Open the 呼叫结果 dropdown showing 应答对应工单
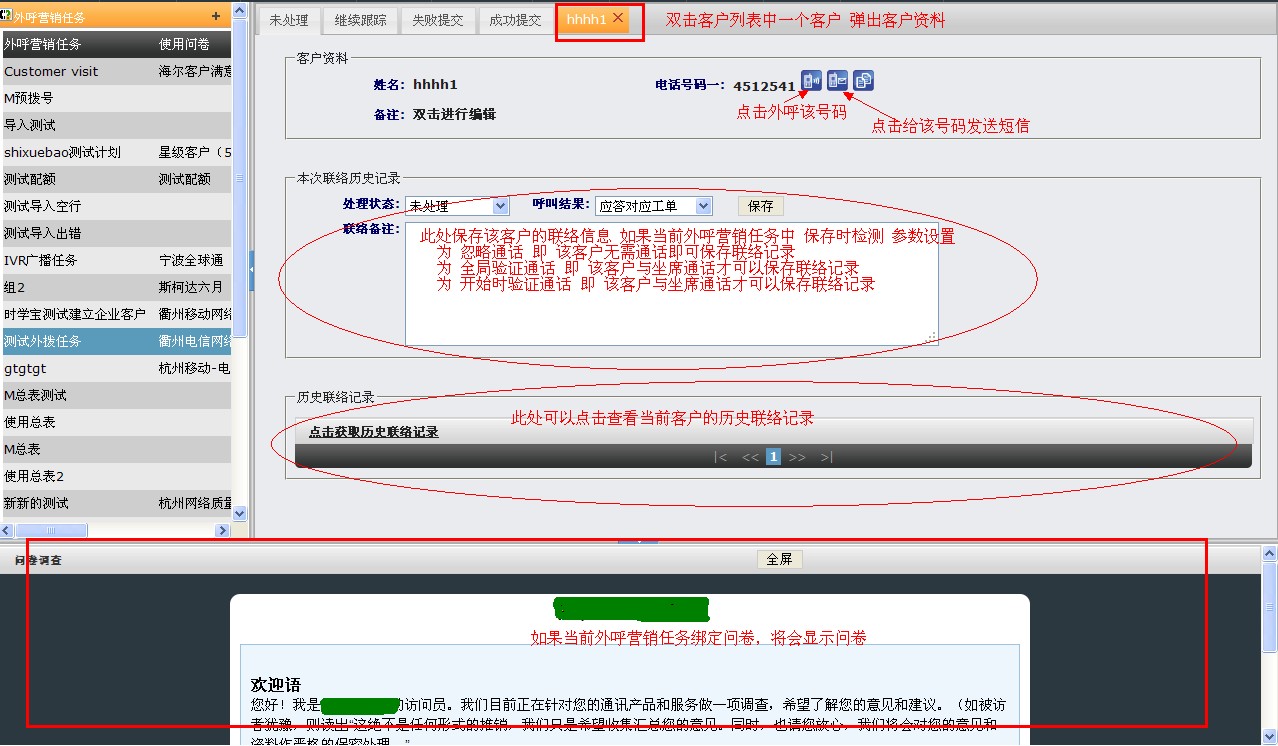Image resolution: width=1278 pixels, height=746 pixels. click(x=653, y=206)
